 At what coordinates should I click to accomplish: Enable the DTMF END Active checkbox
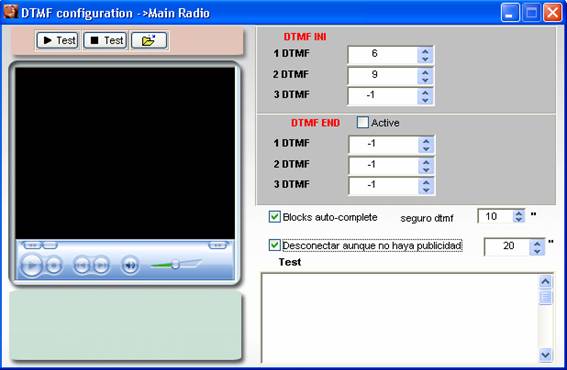pyautogui.click(x=362, y=123)
